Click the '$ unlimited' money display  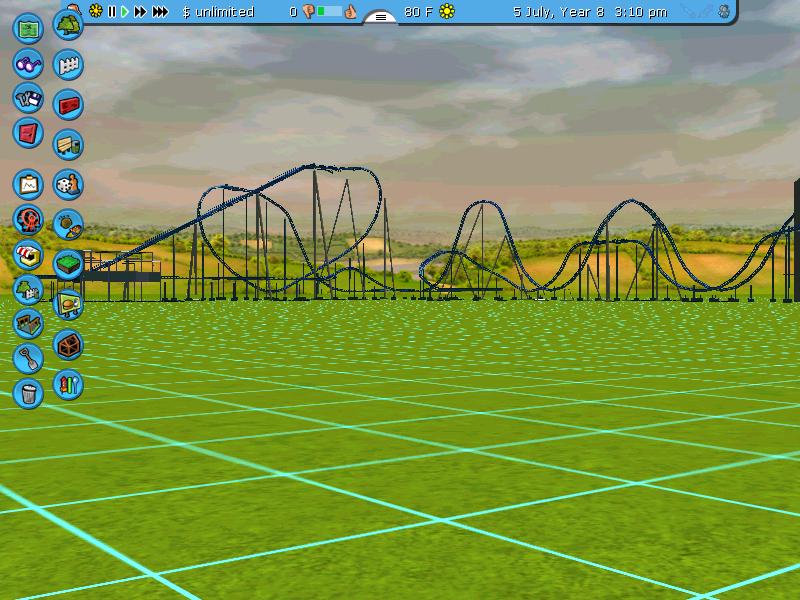[218, 12]
